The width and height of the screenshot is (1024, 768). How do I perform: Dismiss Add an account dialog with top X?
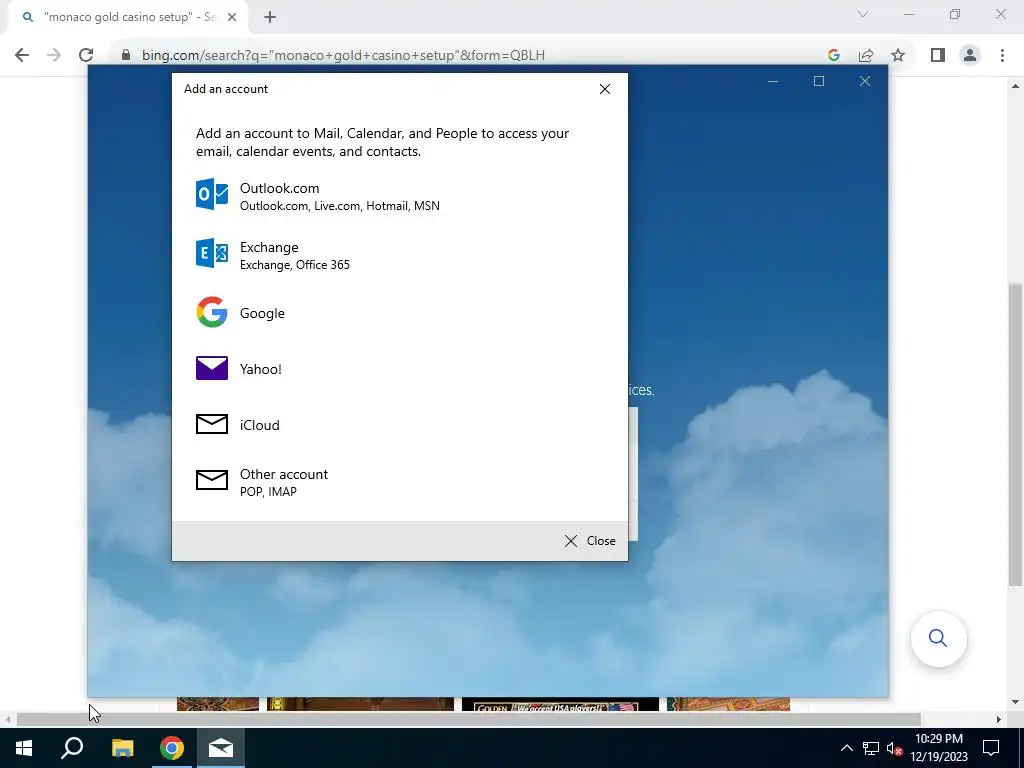605,89
